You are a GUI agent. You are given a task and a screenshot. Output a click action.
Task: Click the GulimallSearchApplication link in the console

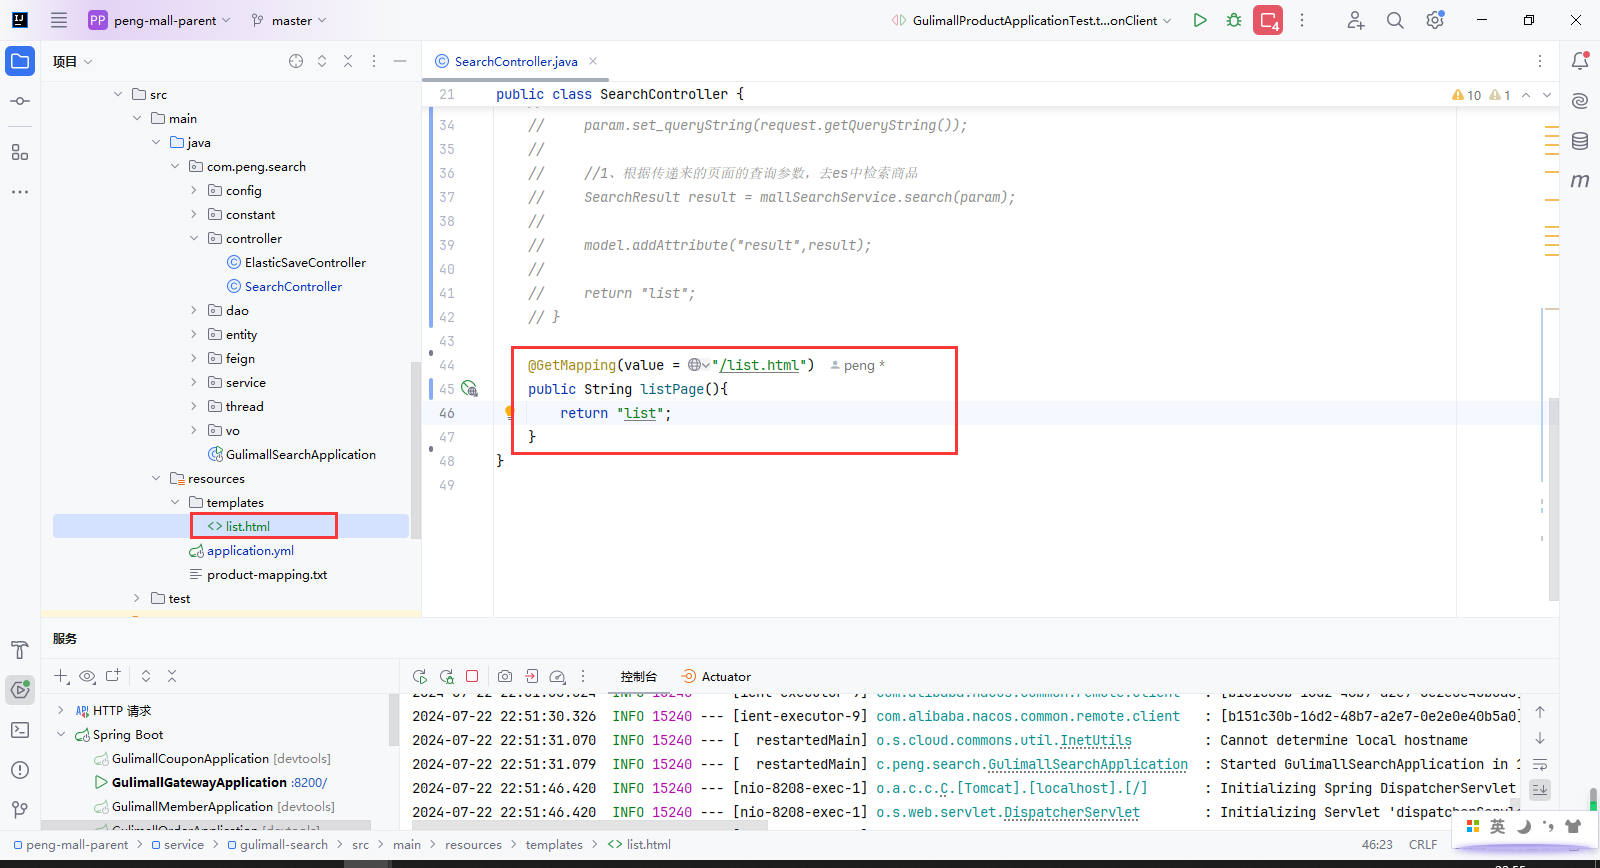point(1088,765)
